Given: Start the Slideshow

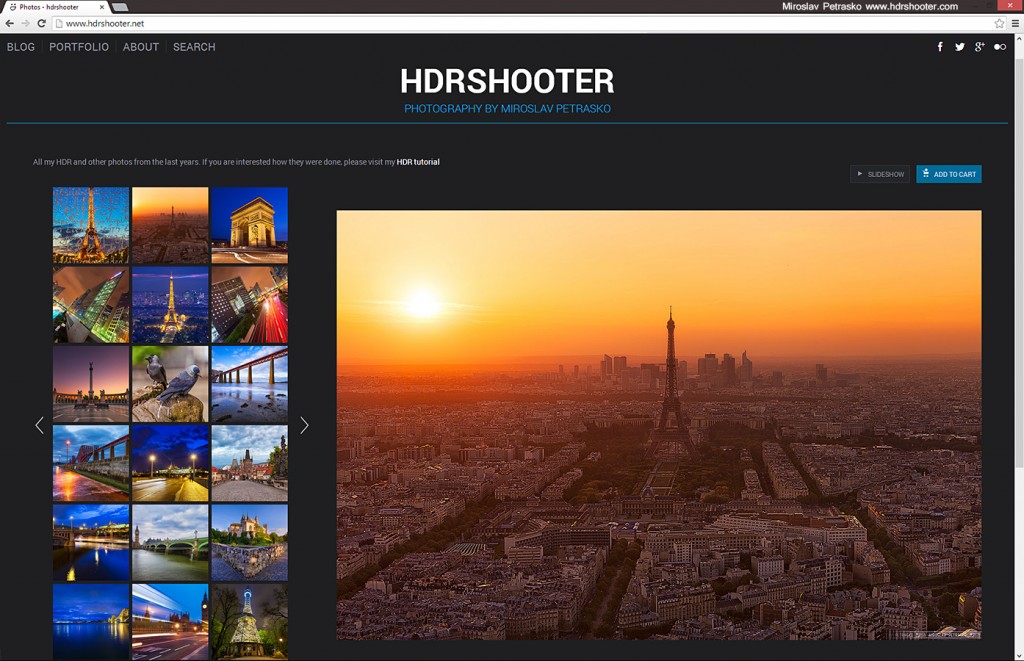Looking at the screenshot, I should click(880, 174).
